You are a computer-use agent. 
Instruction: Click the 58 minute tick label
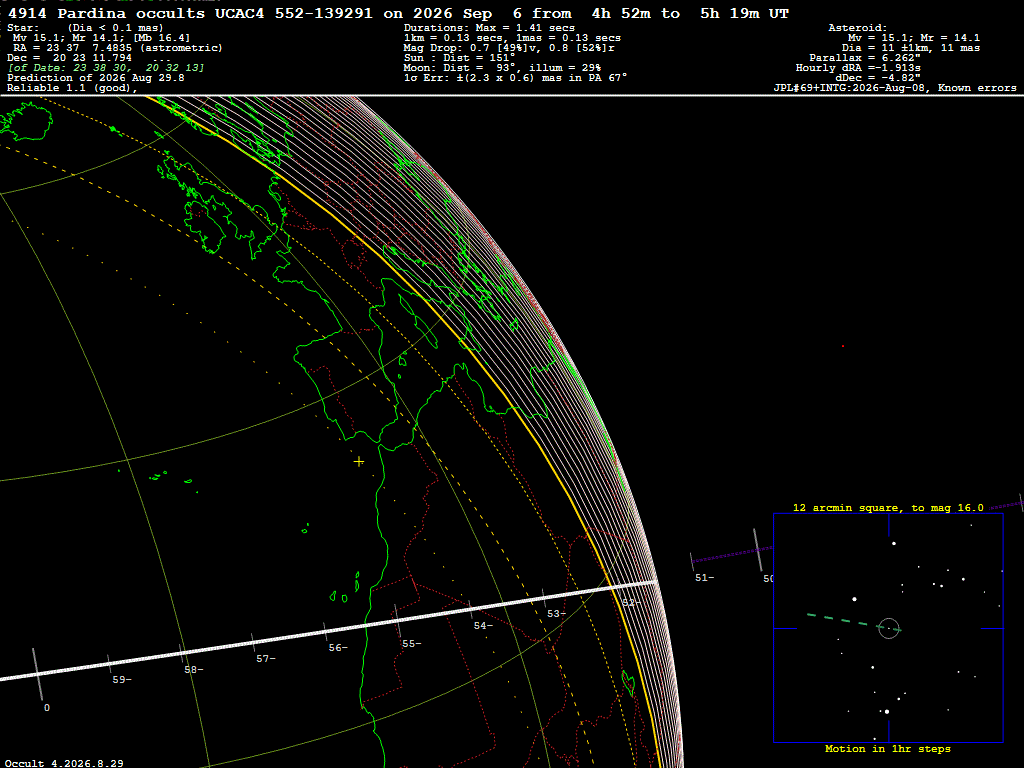(x=193, y=670)
